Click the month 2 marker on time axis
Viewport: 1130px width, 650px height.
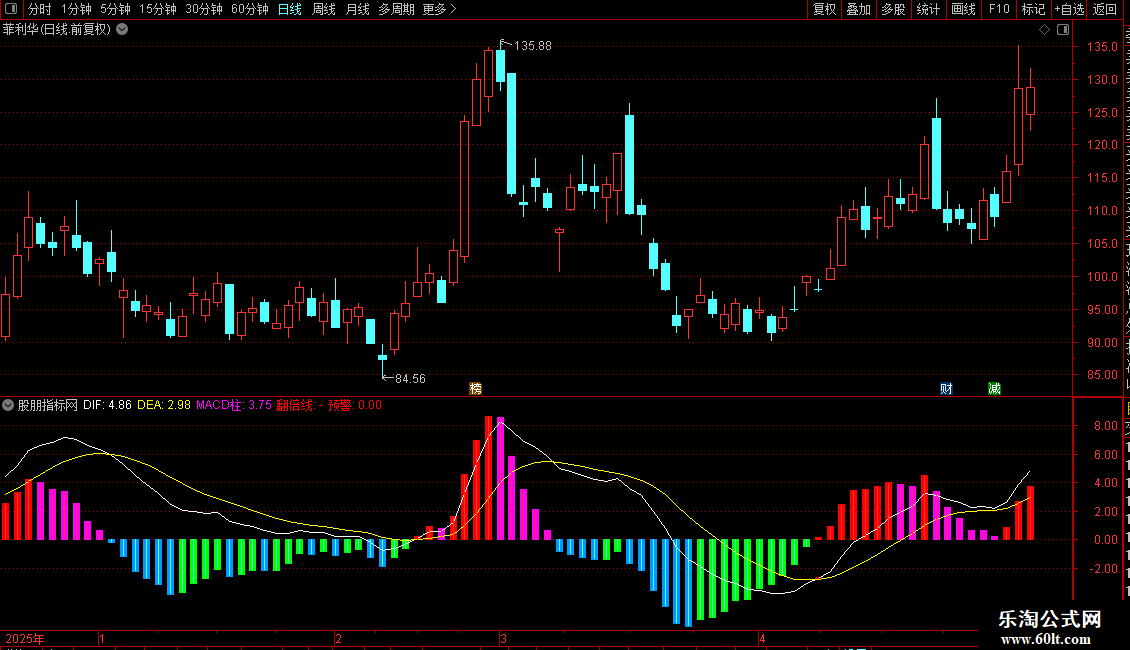pos(339,638)
